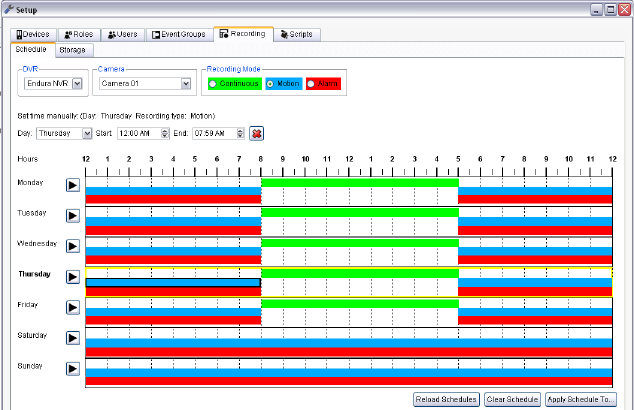Image resolution: width=634 pixels, height=410 pixels.
Task: Click the Monday row play arrow icon
Action: (x=73, y=185)
